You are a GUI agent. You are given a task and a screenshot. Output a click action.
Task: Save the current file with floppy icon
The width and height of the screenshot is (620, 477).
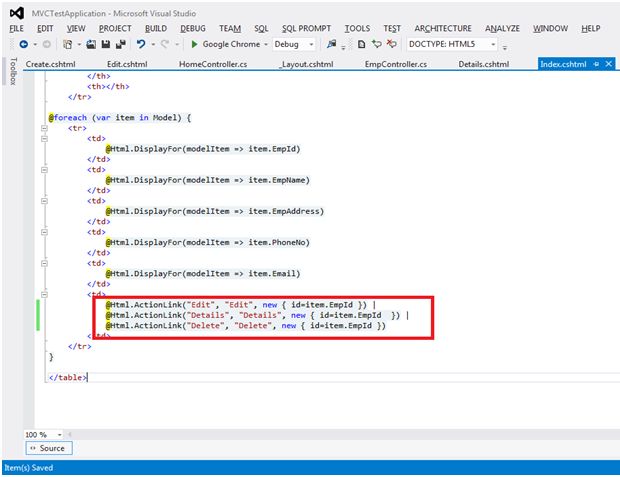tap(106, 44)
